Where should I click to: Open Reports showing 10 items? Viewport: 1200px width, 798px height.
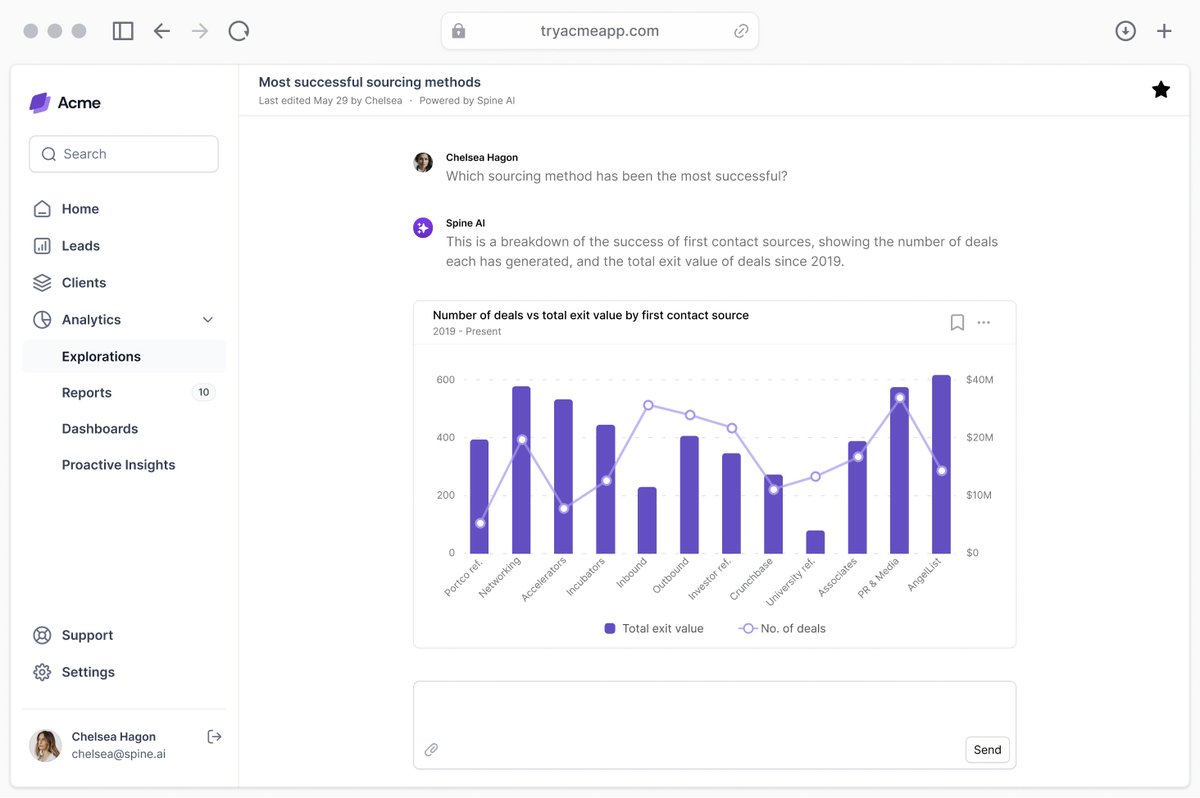point(86,392)
